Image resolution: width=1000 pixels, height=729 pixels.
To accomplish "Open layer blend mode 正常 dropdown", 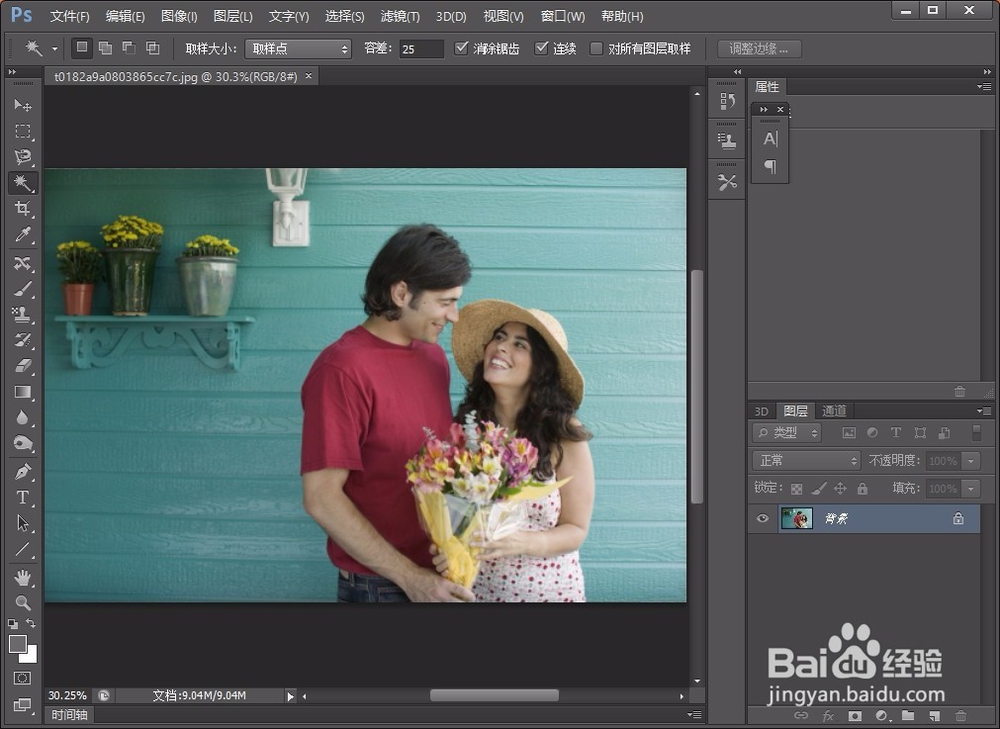I will 807,460.
